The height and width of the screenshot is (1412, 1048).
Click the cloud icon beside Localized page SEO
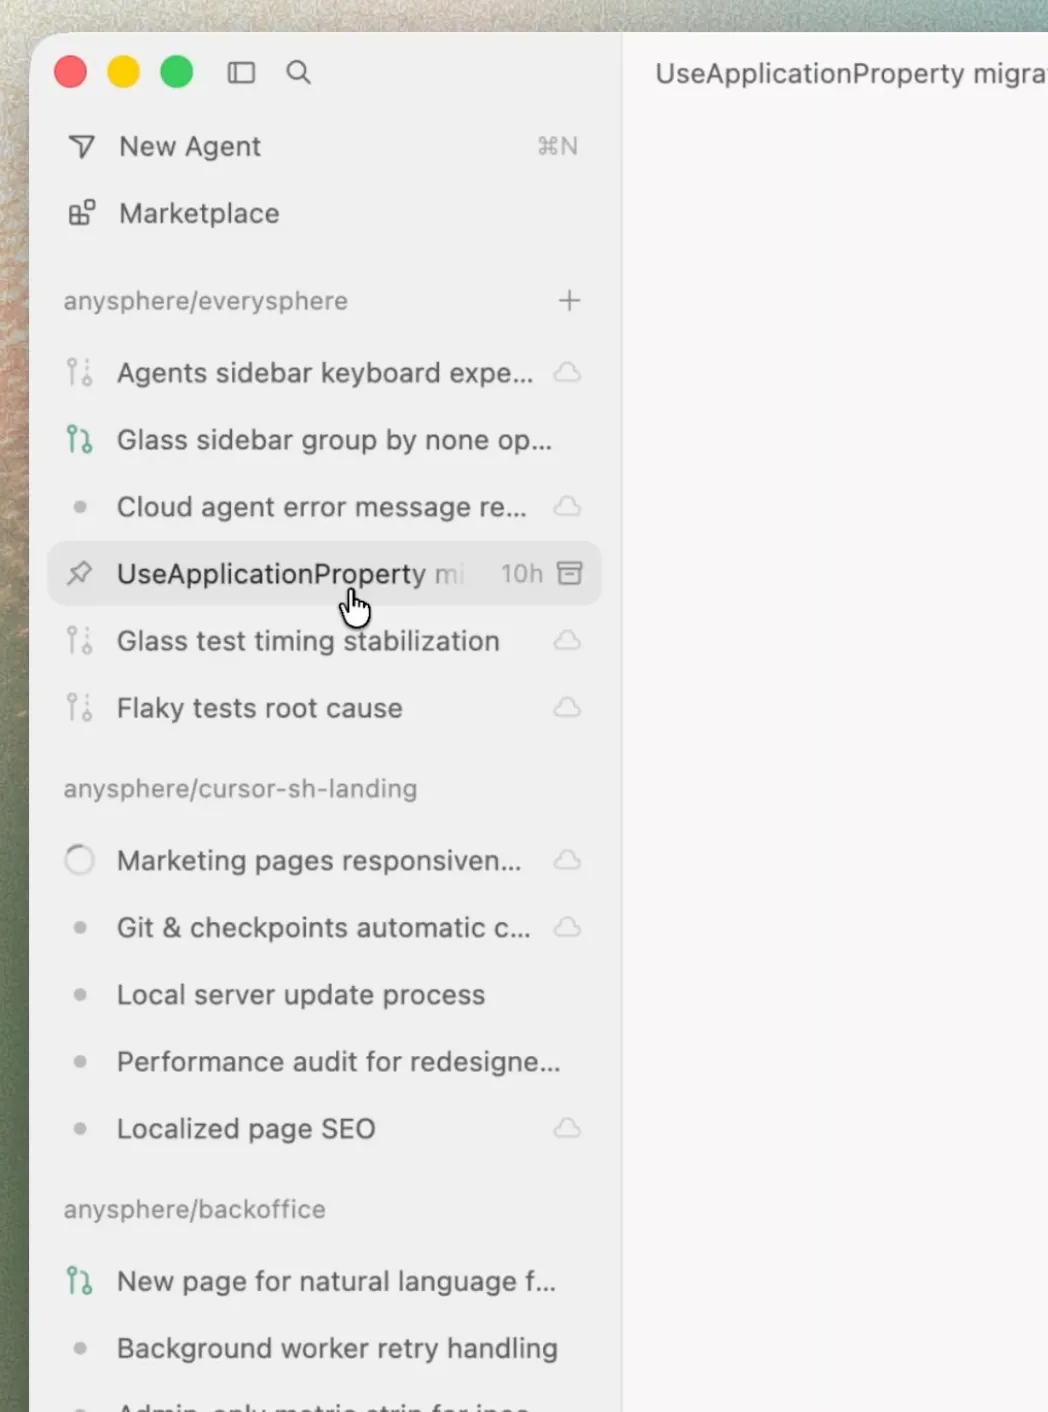[x=567, y=1128]
